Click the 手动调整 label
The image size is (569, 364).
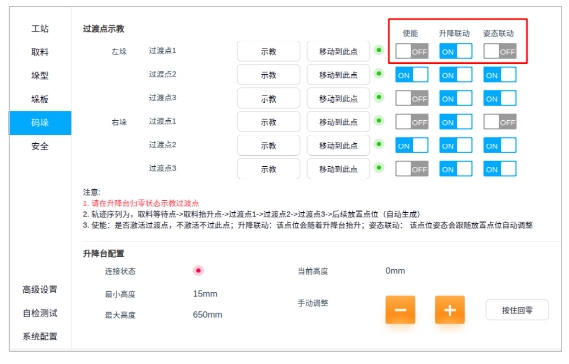click(x=313, y=303)
